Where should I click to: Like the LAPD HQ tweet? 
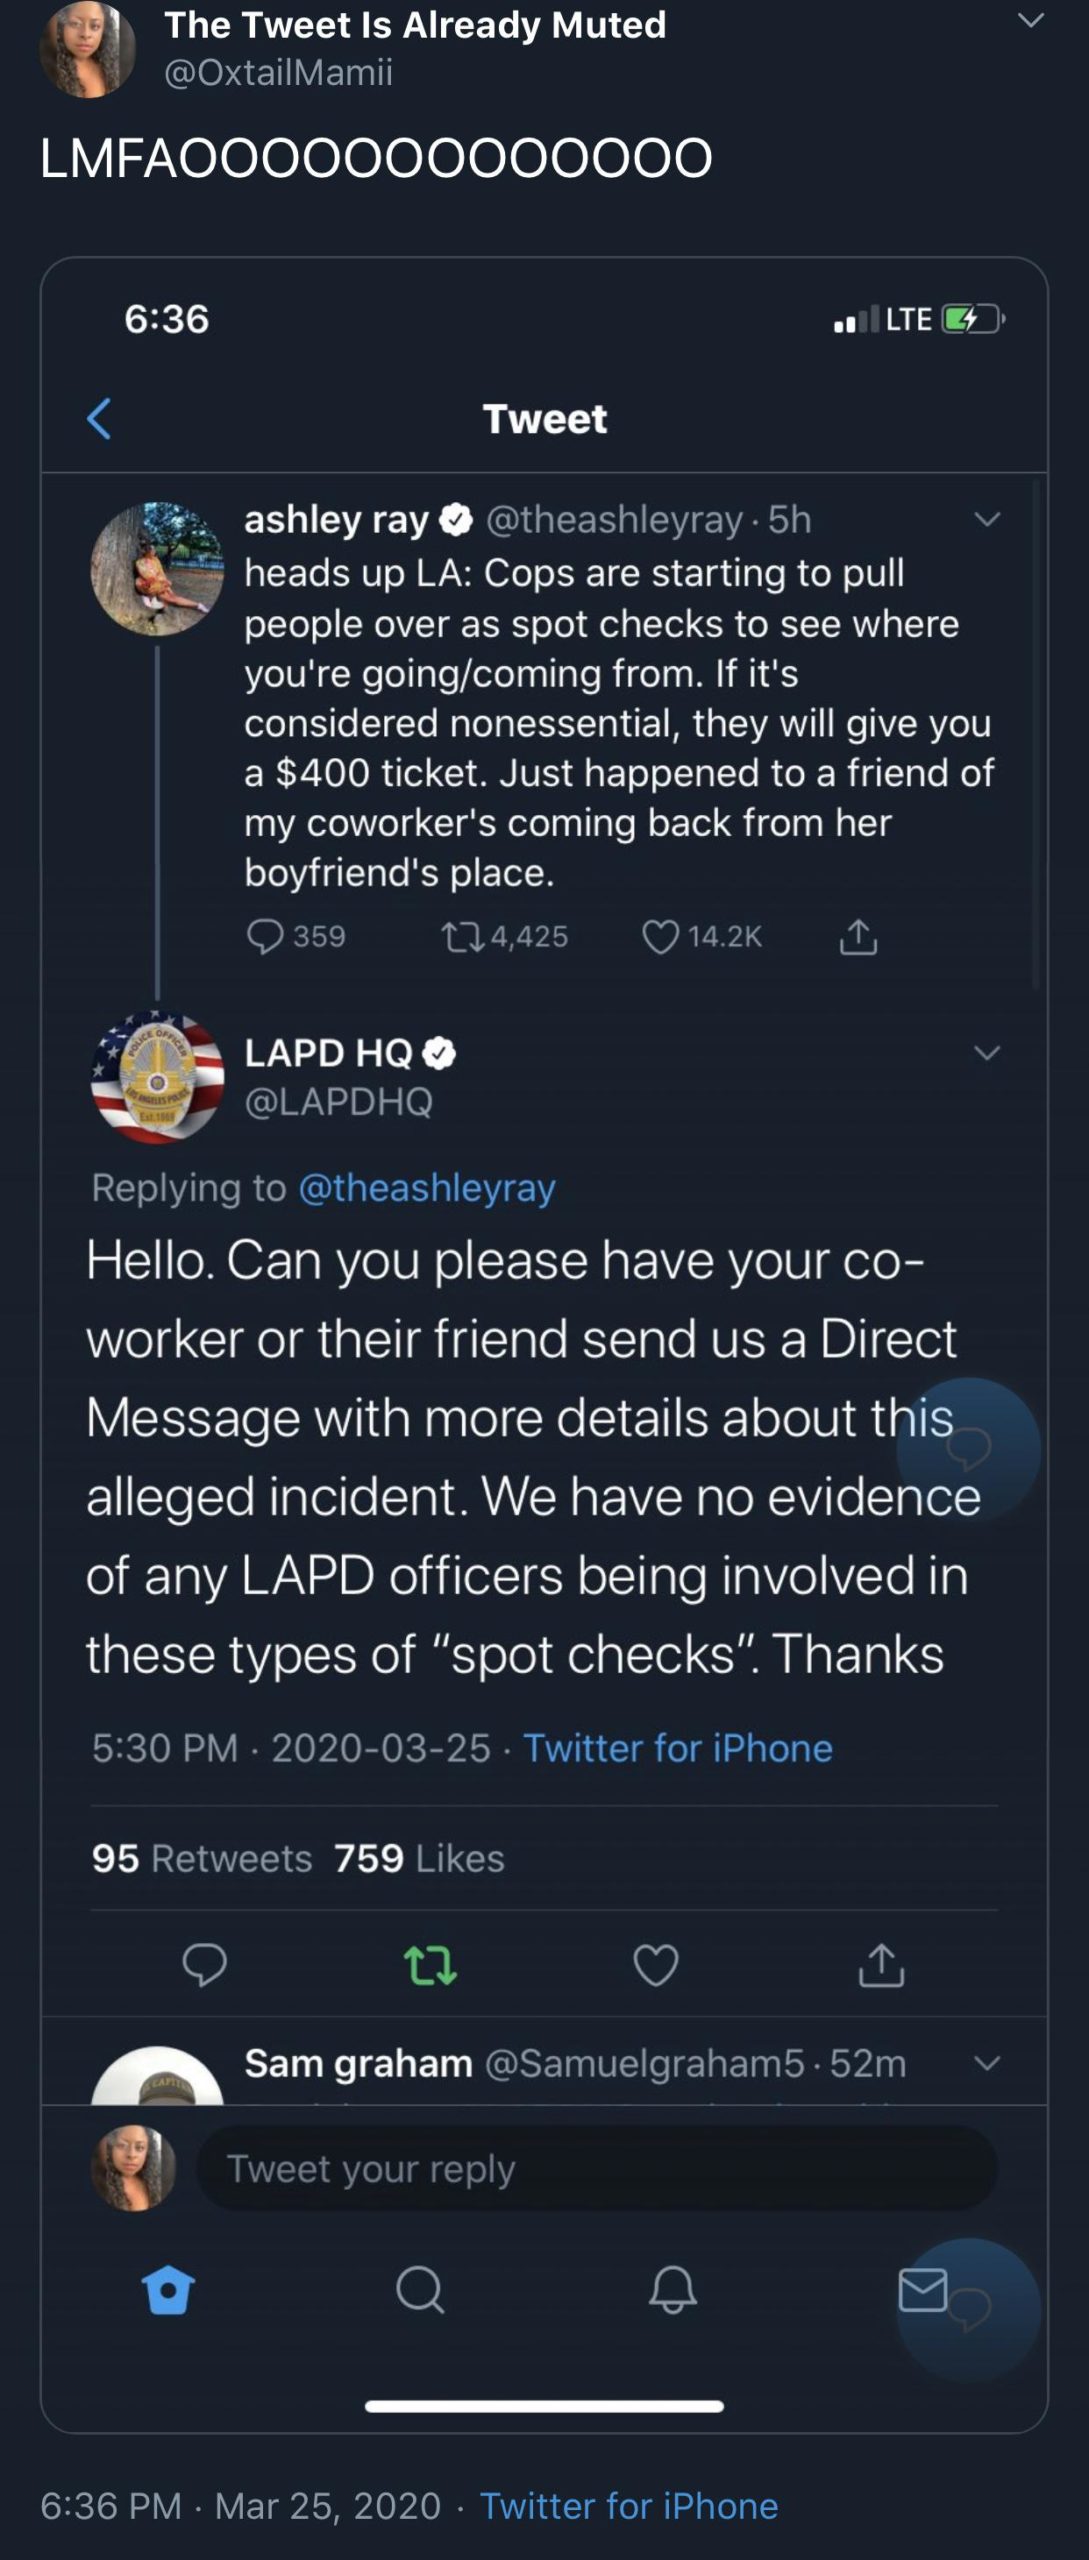pyautogui.click(x=656, y=1964)
